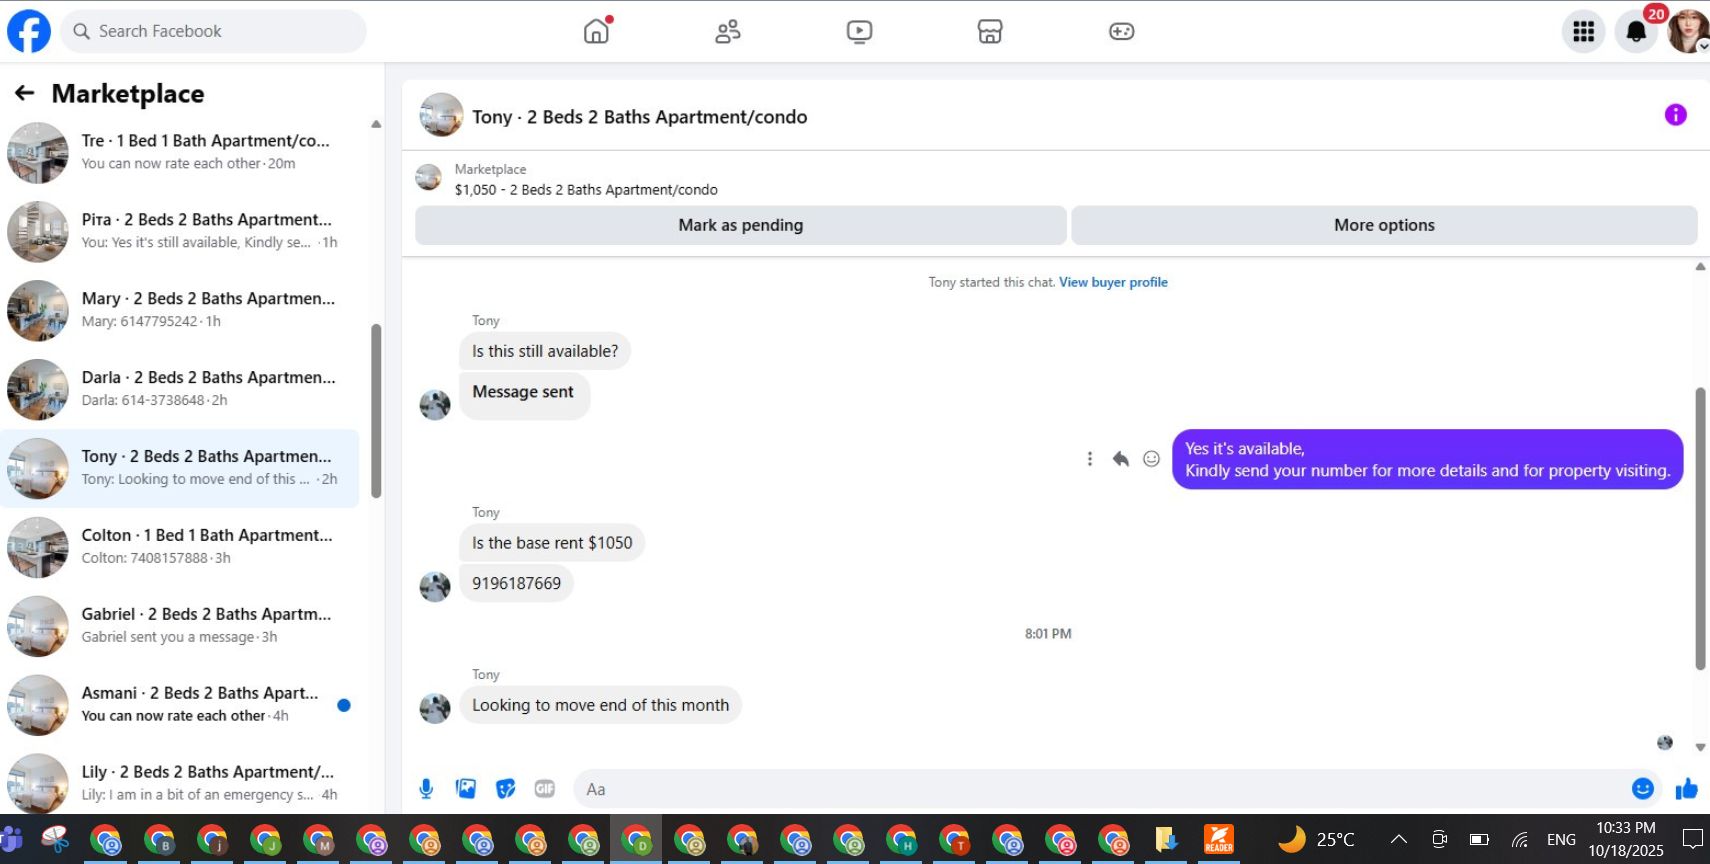Open the Windows notification center icon
1710x864 pixels.
tap(1693, 839)
